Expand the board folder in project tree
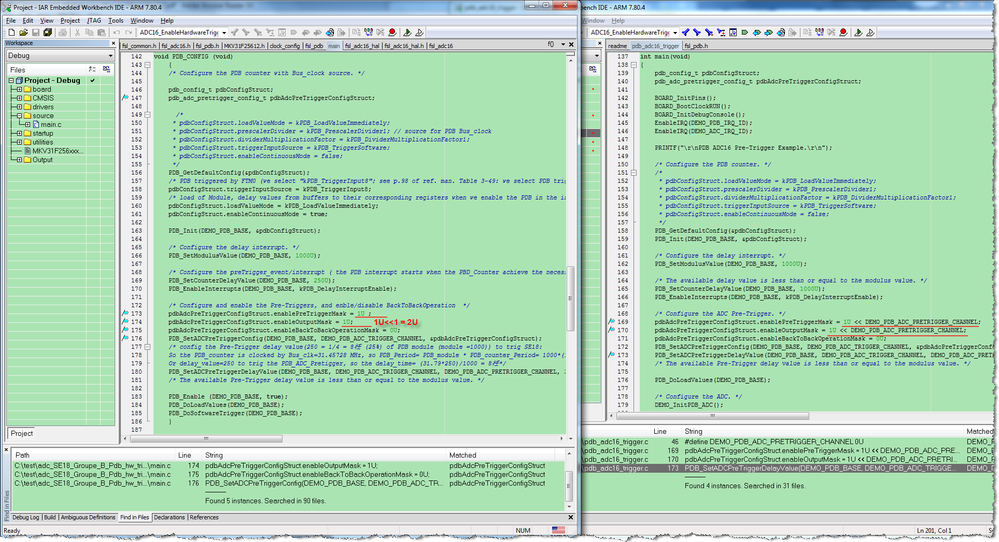This screenshot has height=542, width=999. tap(19, 89)
